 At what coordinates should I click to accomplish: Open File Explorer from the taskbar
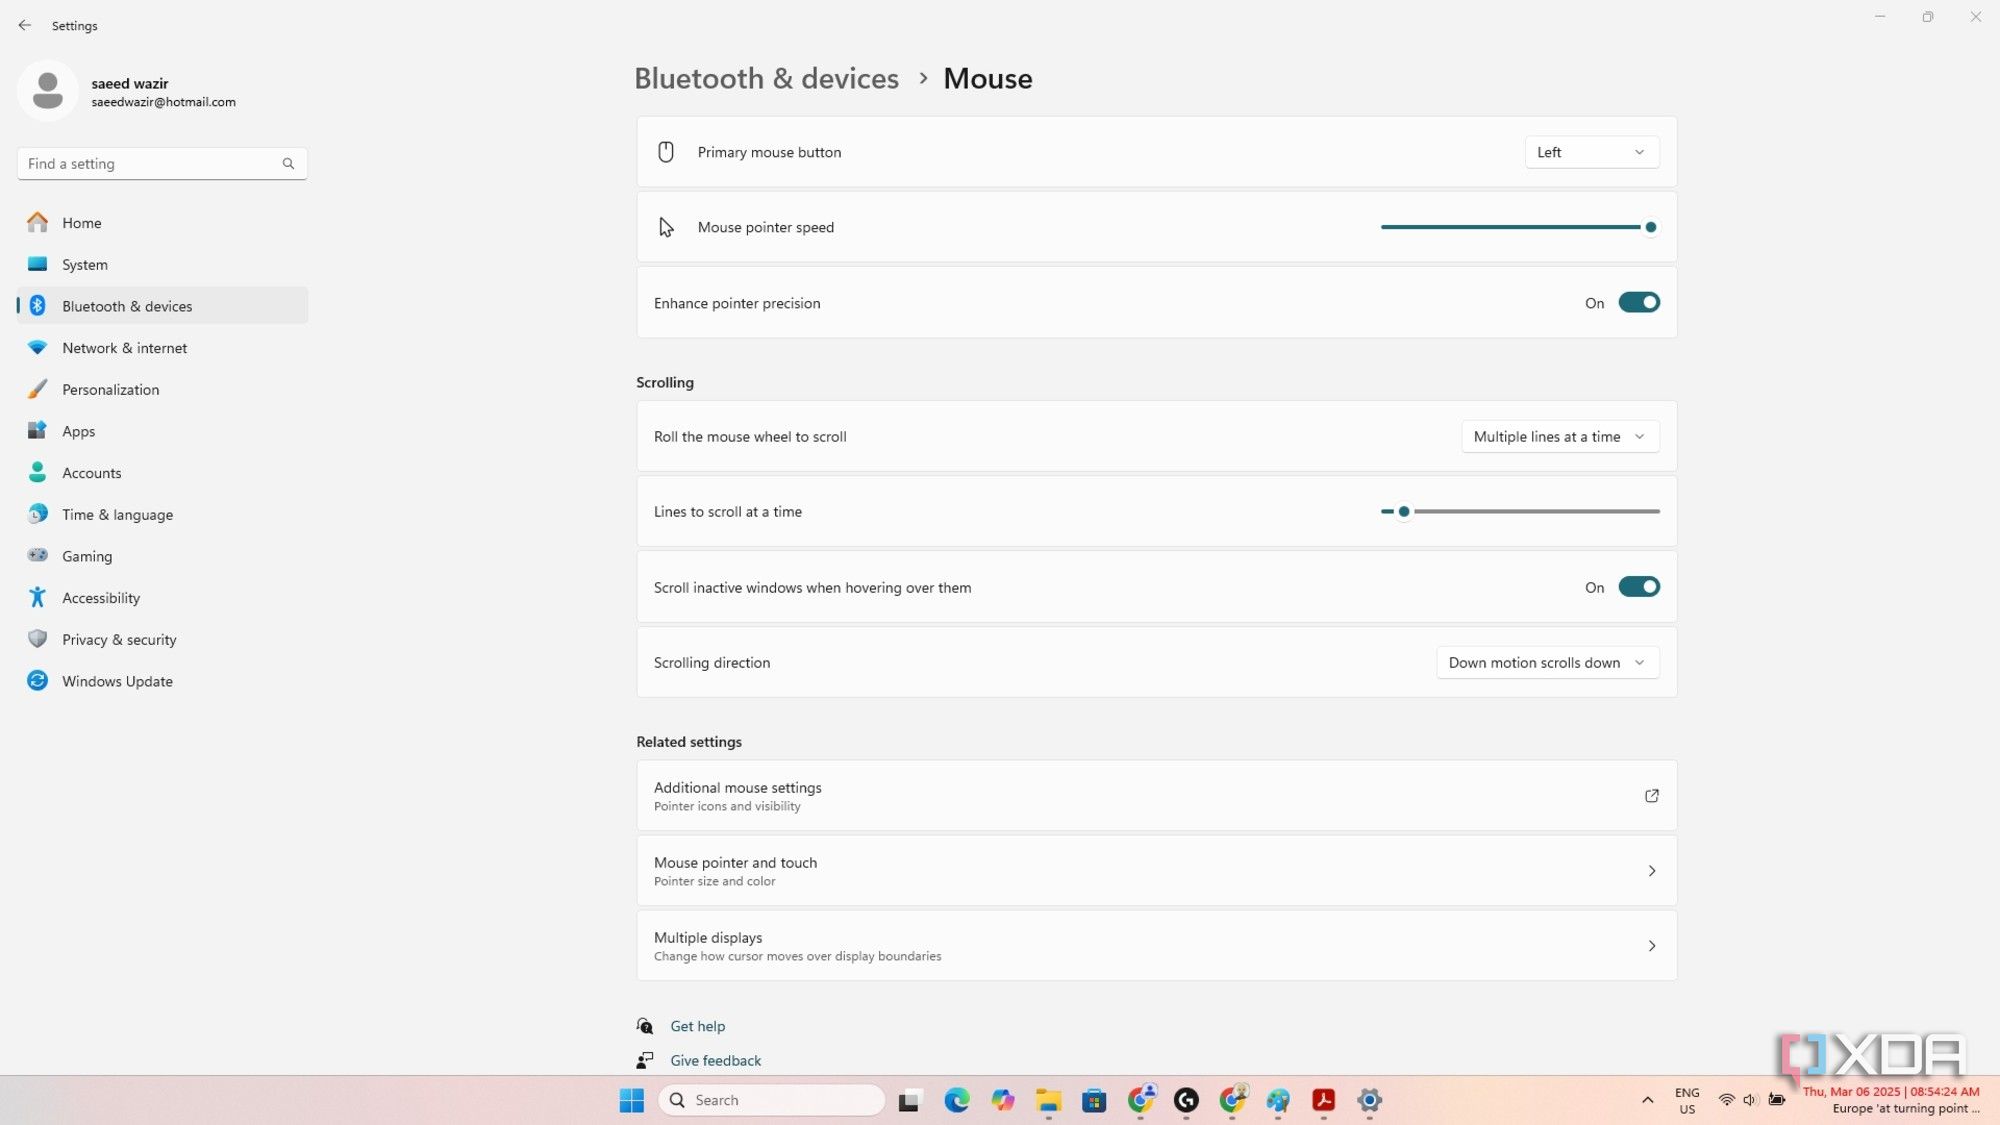click(x=1047, y=1100)
